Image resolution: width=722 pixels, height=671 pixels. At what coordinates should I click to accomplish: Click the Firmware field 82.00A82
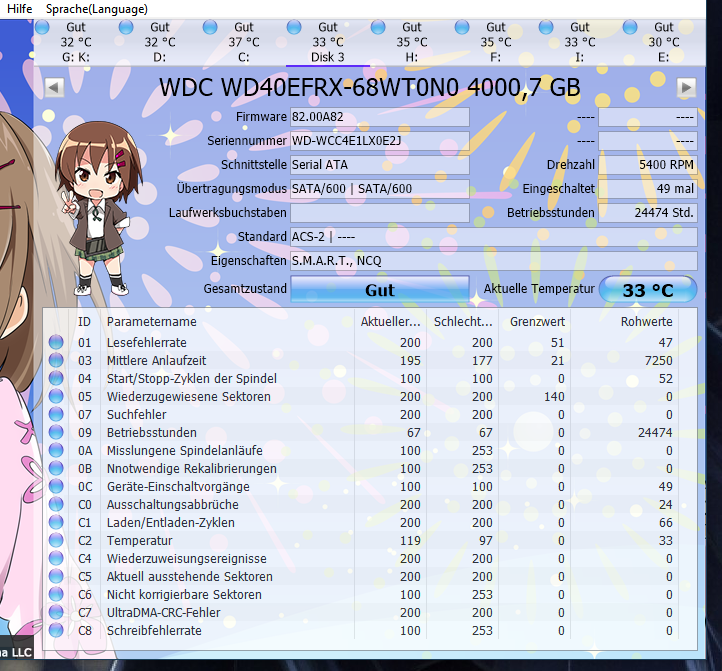pos(380,117)
